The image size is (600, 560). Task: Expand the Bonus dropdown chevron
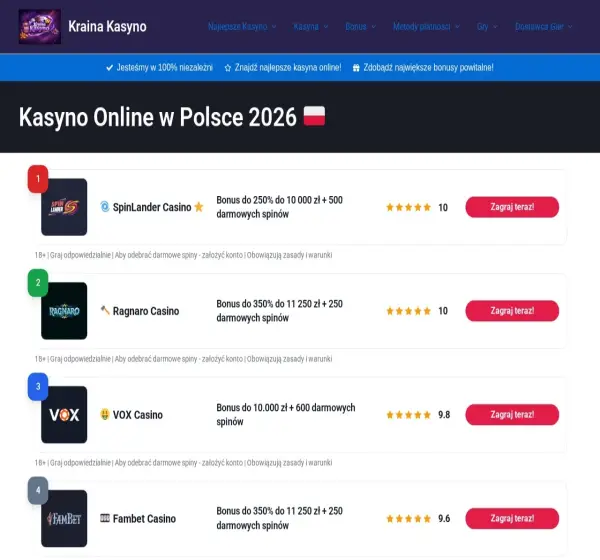[373, 27]
